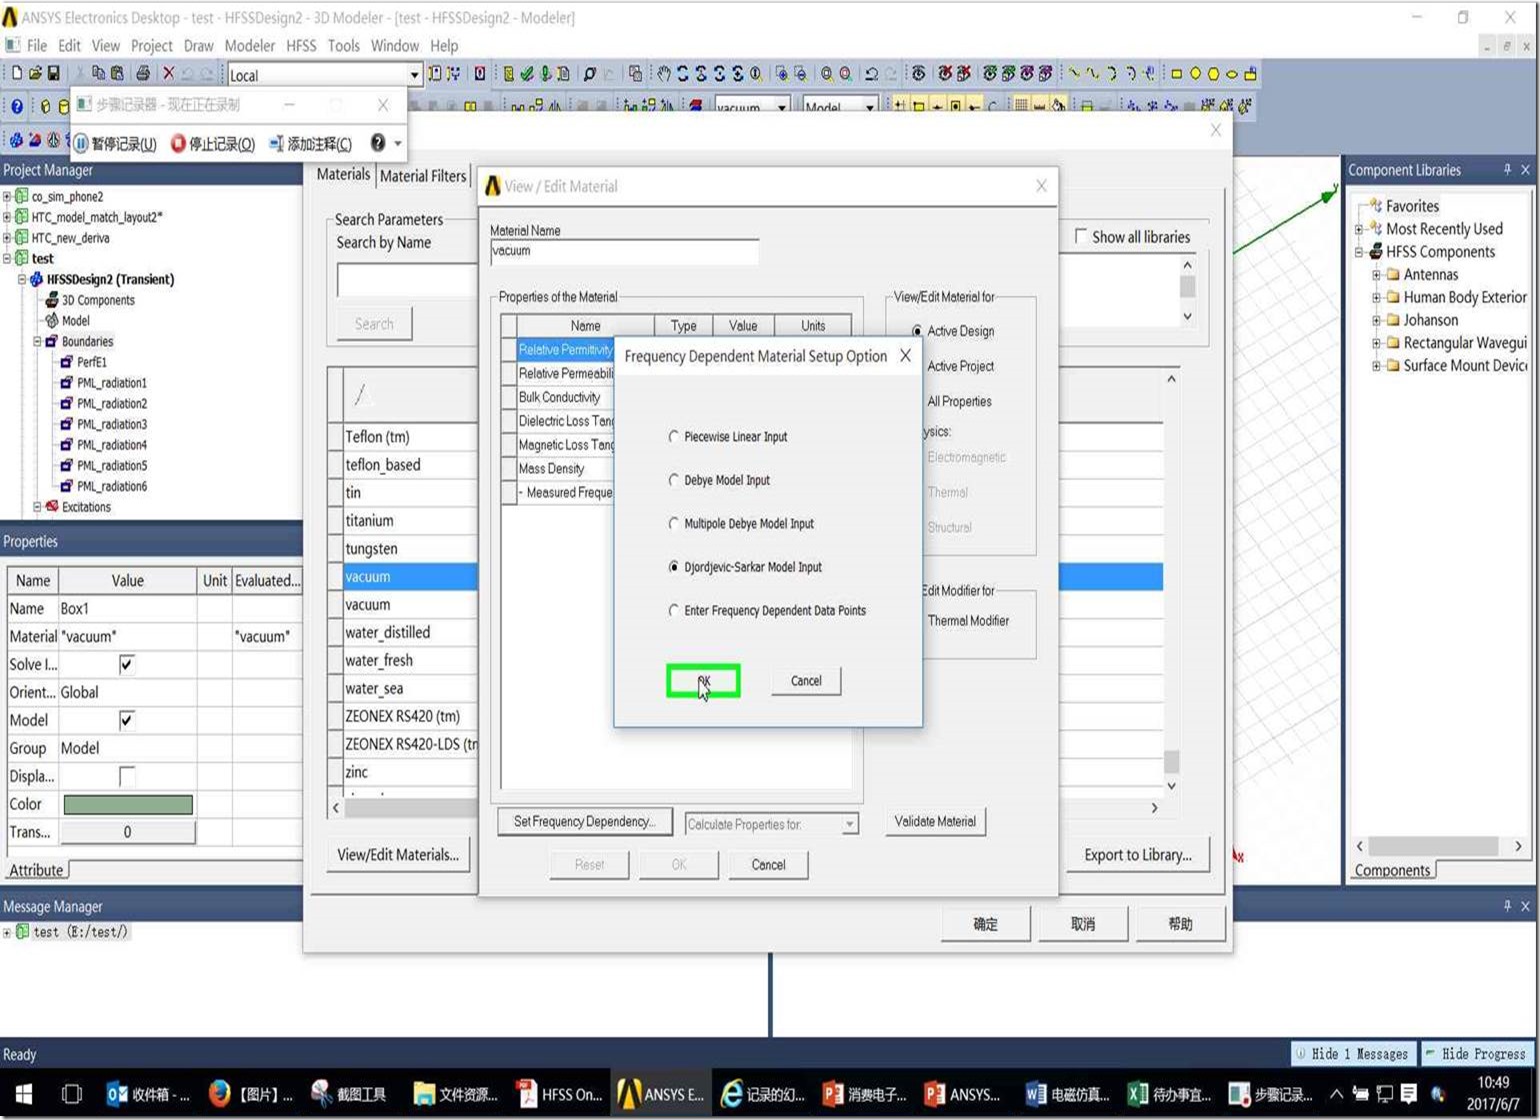1540x1120 pixels.
Task: Click Cancel in Frequency Dependent Setup dialog
Action: coord(806,681)
